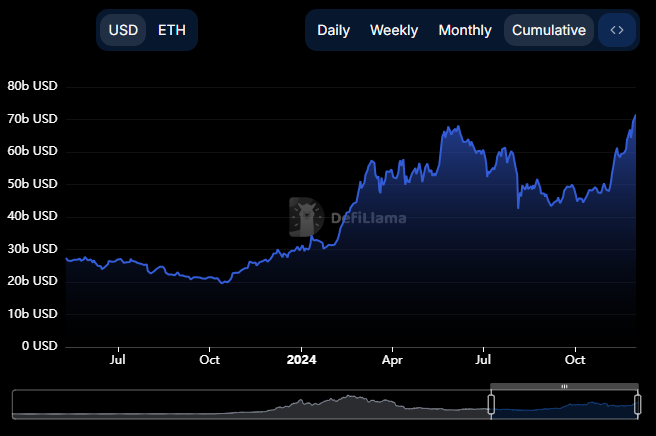Switch to the Weekly tab
The width and height of the screenshot is (656, 436).
click(x=394, y=30)
